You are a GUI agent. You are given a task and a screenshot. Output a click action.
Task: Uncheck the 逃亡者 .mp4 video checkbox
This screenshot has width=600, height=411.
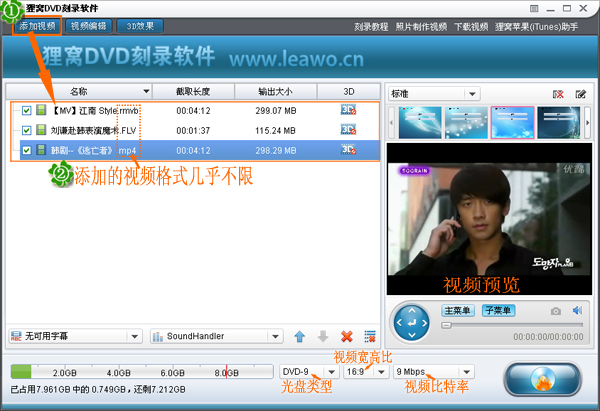pos(26,150)
